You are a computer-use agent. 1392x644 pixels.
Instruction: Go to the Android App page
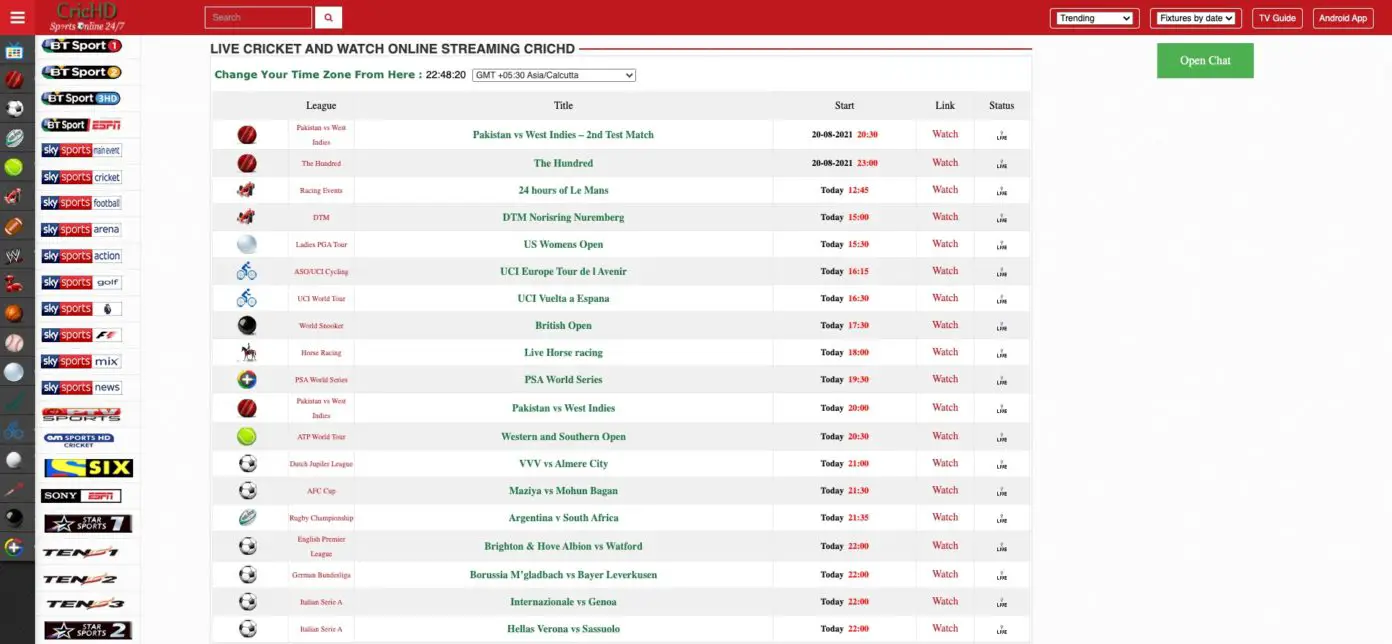[x=1343, y=17]
